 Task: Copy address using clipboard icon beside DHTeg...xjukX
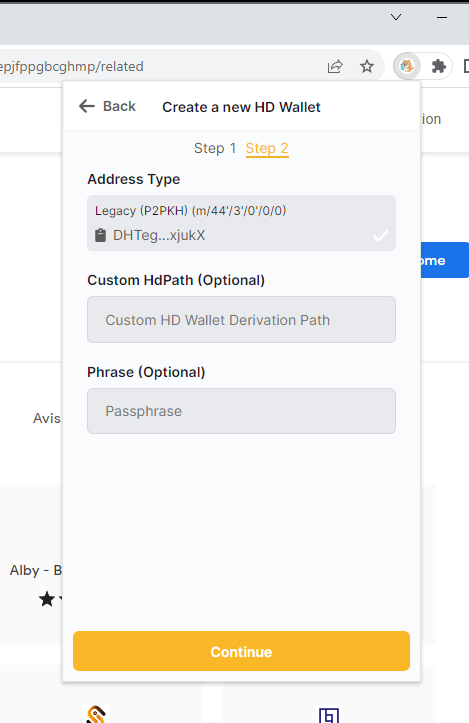(x=100, y=235)
